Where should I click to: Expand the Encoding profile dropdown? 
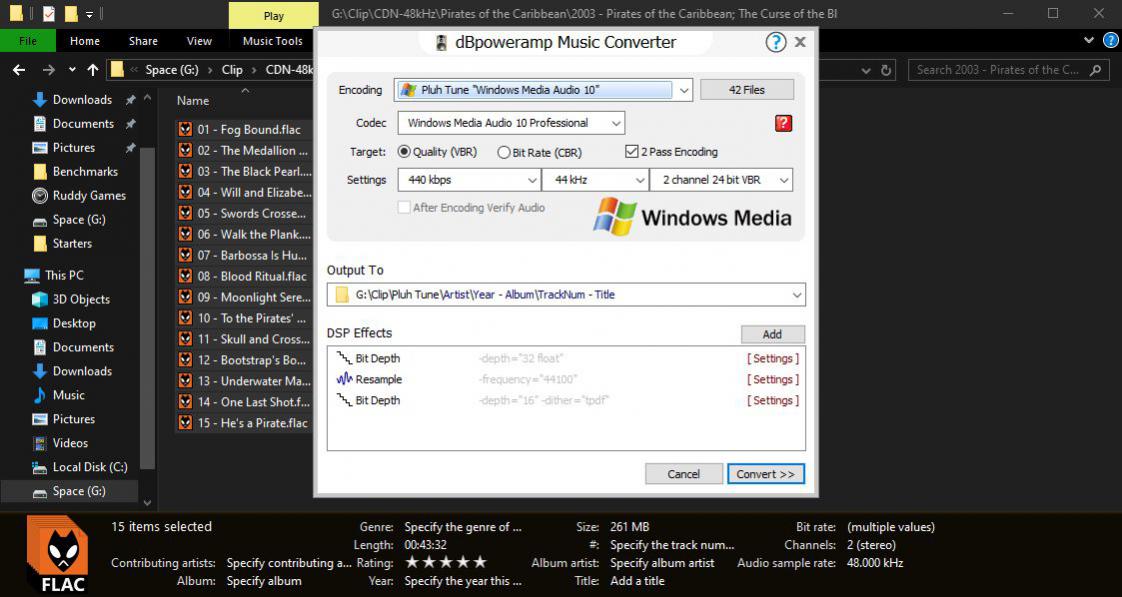coord(684,90)
